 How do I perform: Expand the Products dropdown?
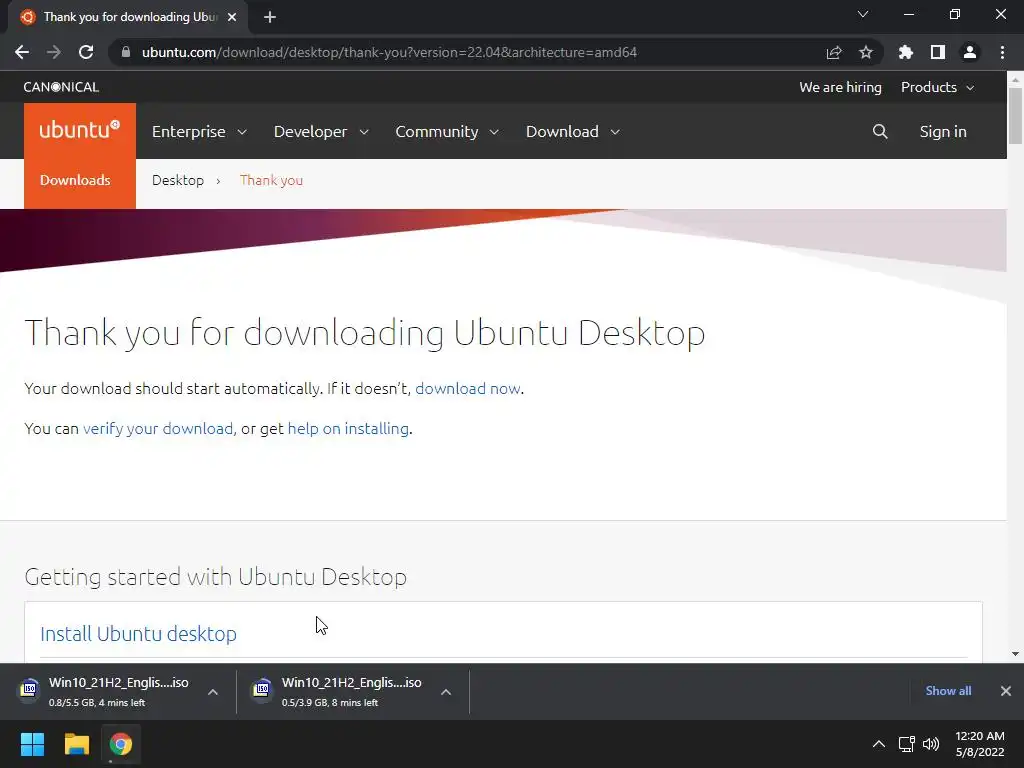tap(938, 87)
